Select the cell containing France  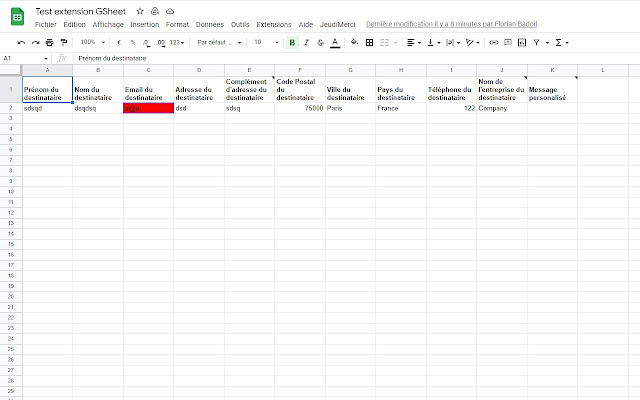pyautogui.click(x=401, y=108)
